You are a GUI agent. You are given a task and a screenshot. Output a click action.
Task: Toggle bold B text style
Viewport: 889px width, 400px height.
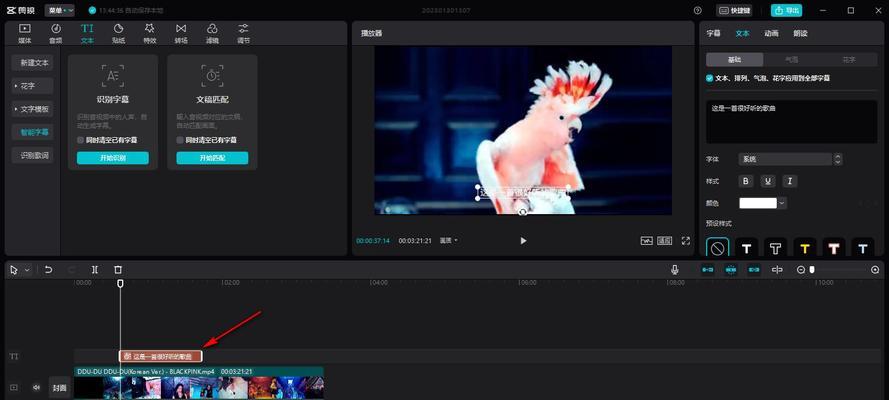[x=746, y=181]
